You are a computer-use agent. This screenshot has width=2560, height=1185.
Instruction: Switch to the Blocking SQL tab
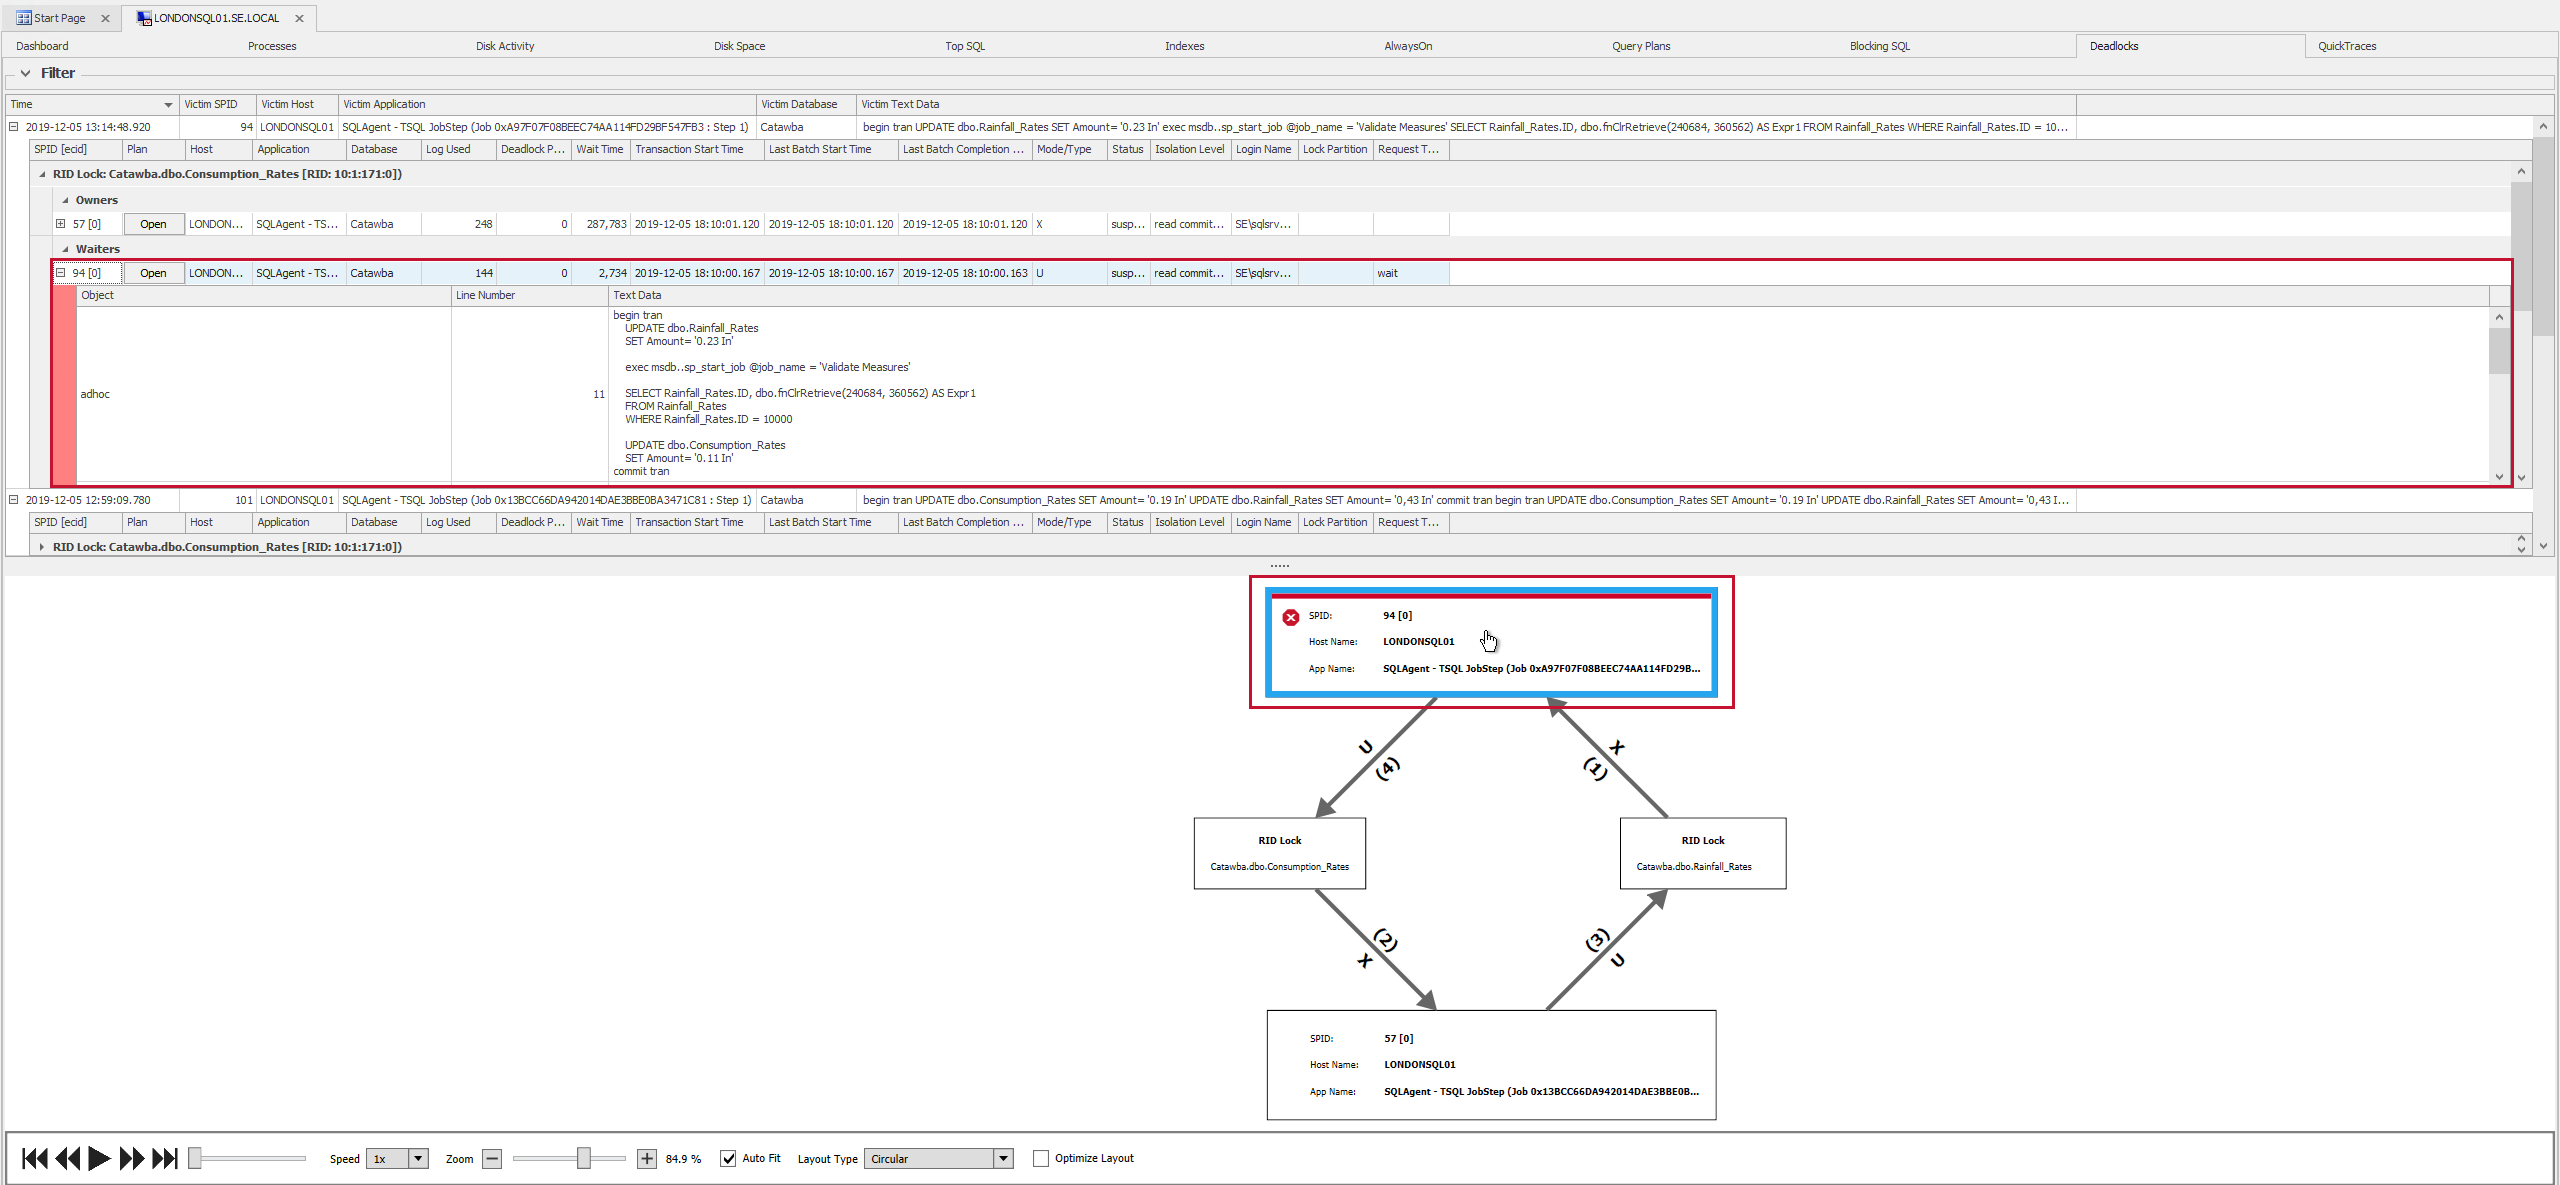tap(1878, 45)
